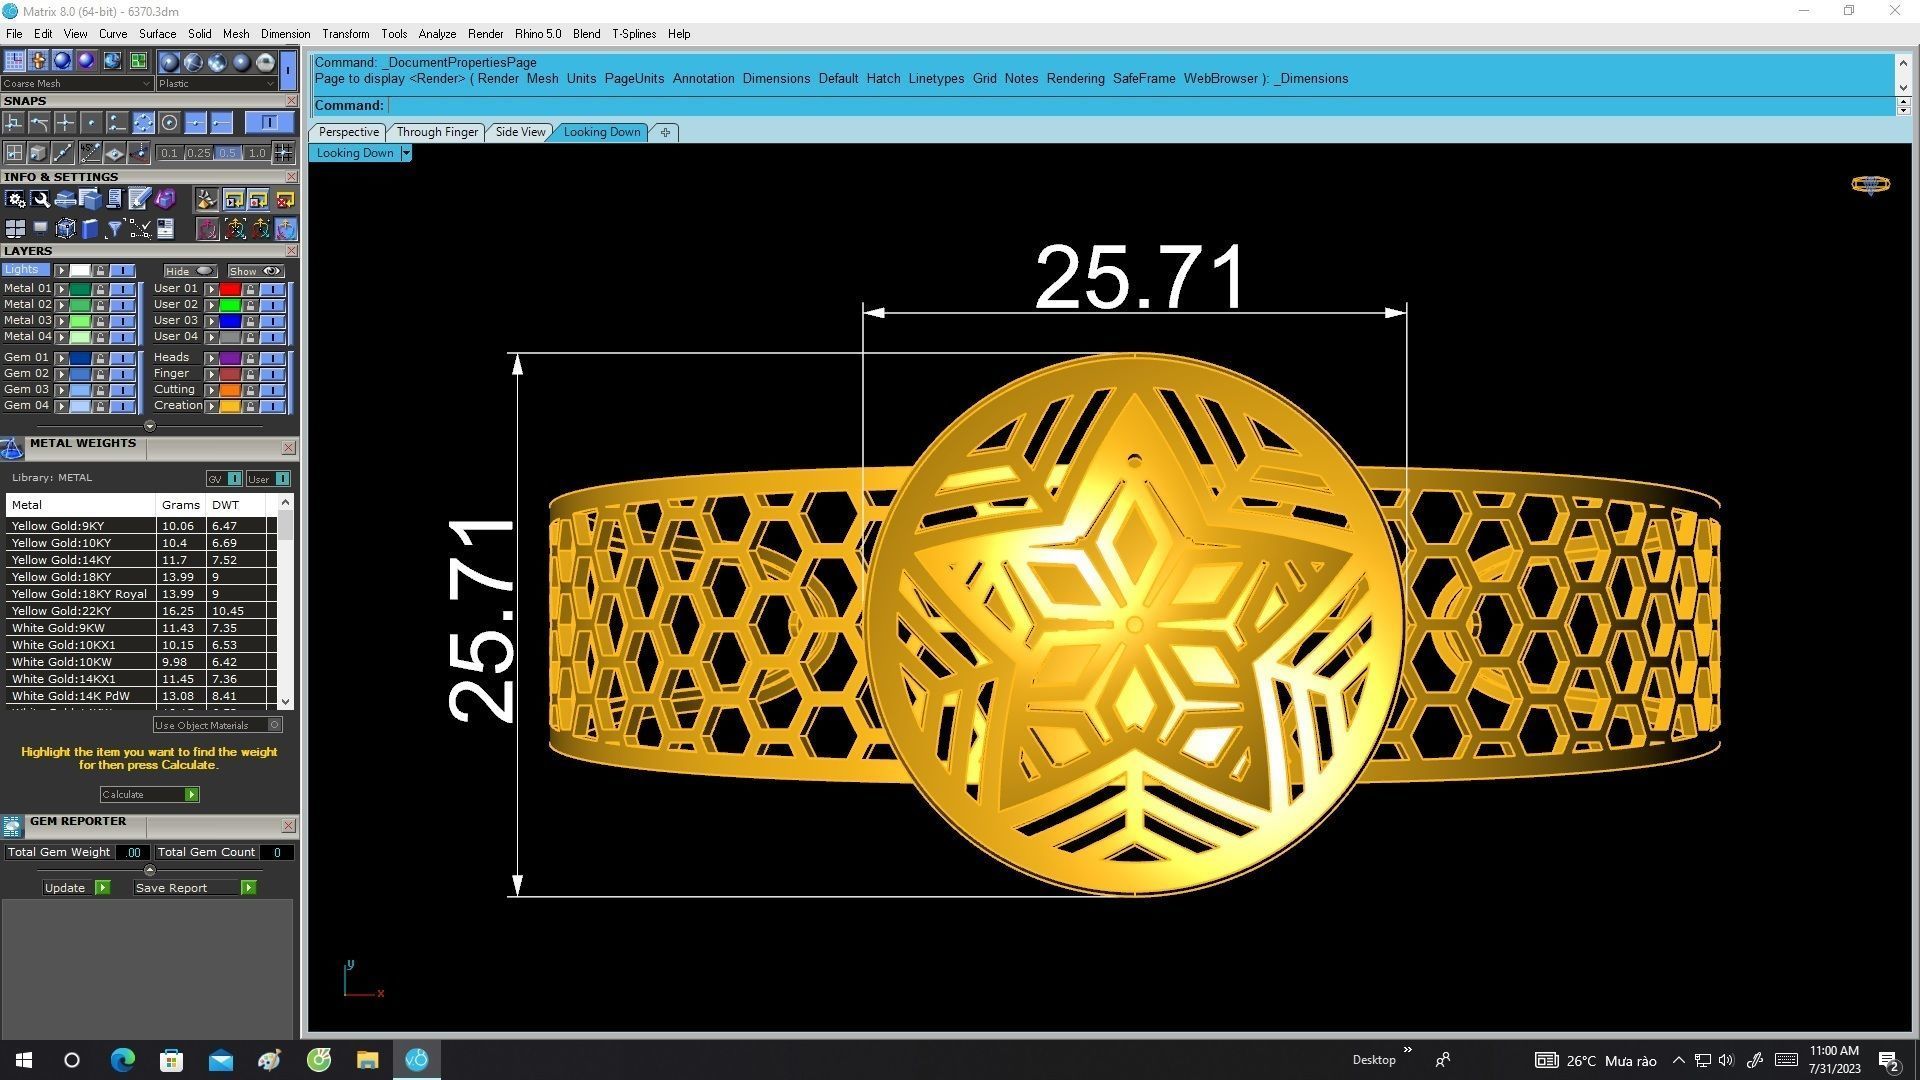Screen dimensions: 1920x1080
Task: Click the Cutting layer orange color swatch
Action: point(230,390)
